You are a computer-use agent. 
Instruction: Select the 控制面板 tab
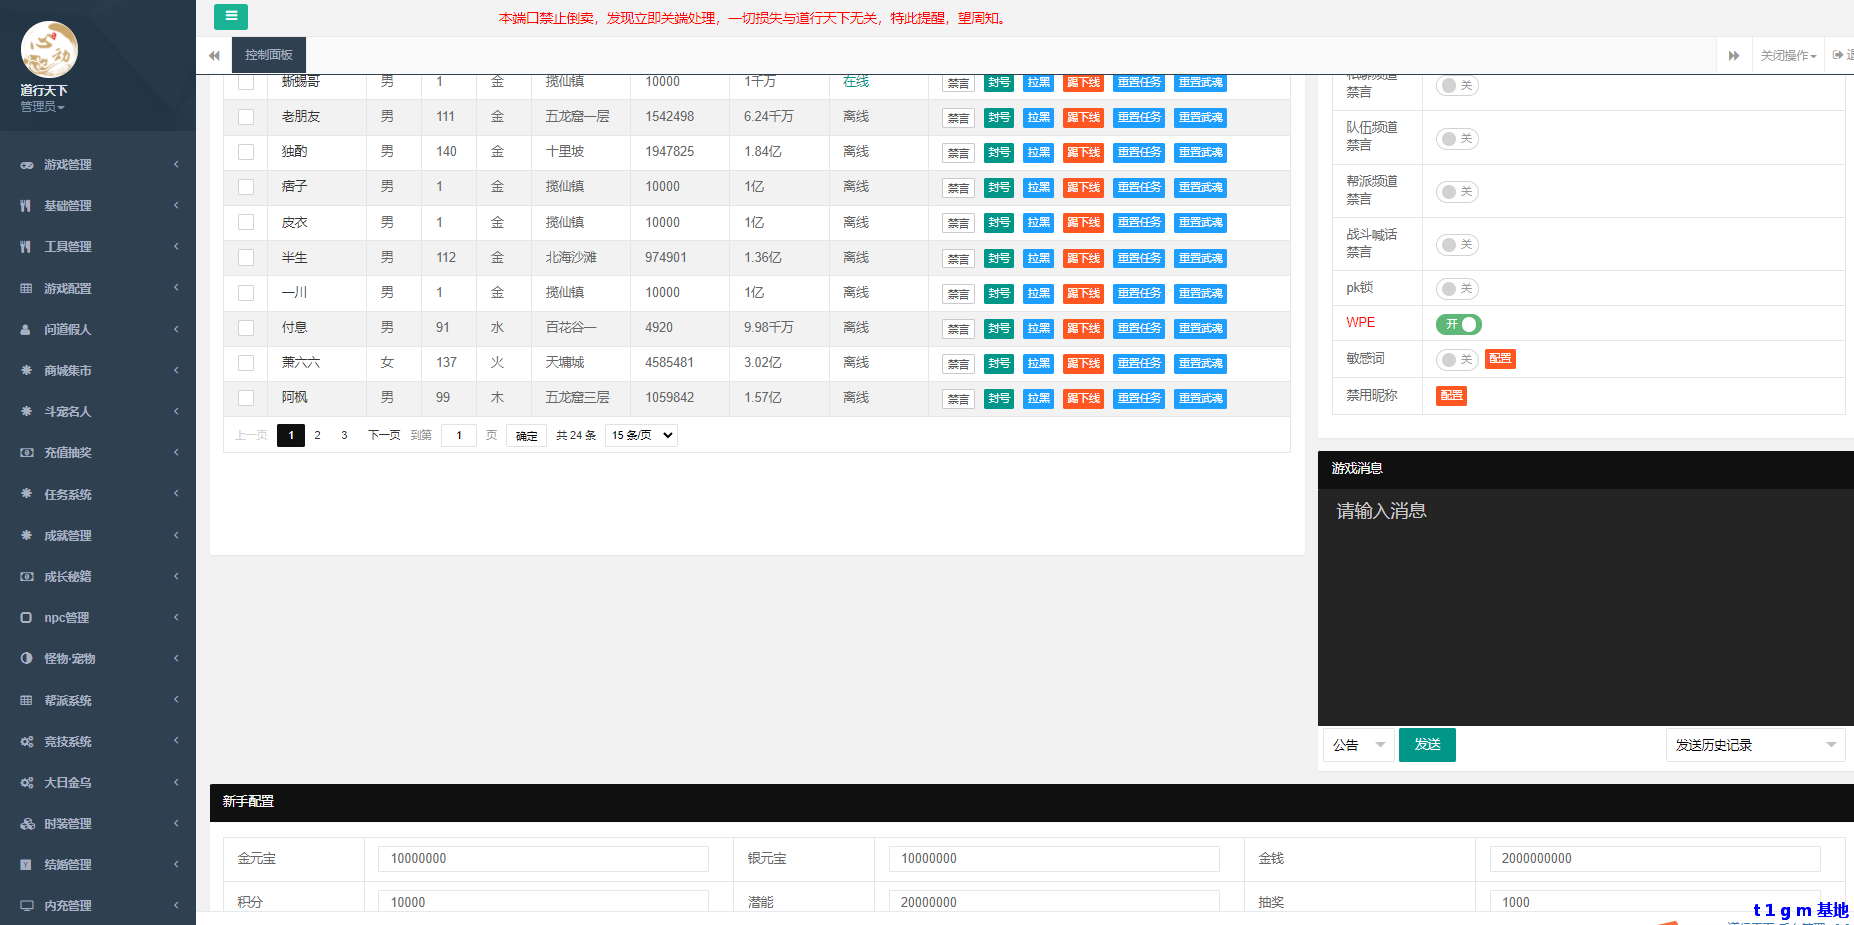click(x=269, y=55)
